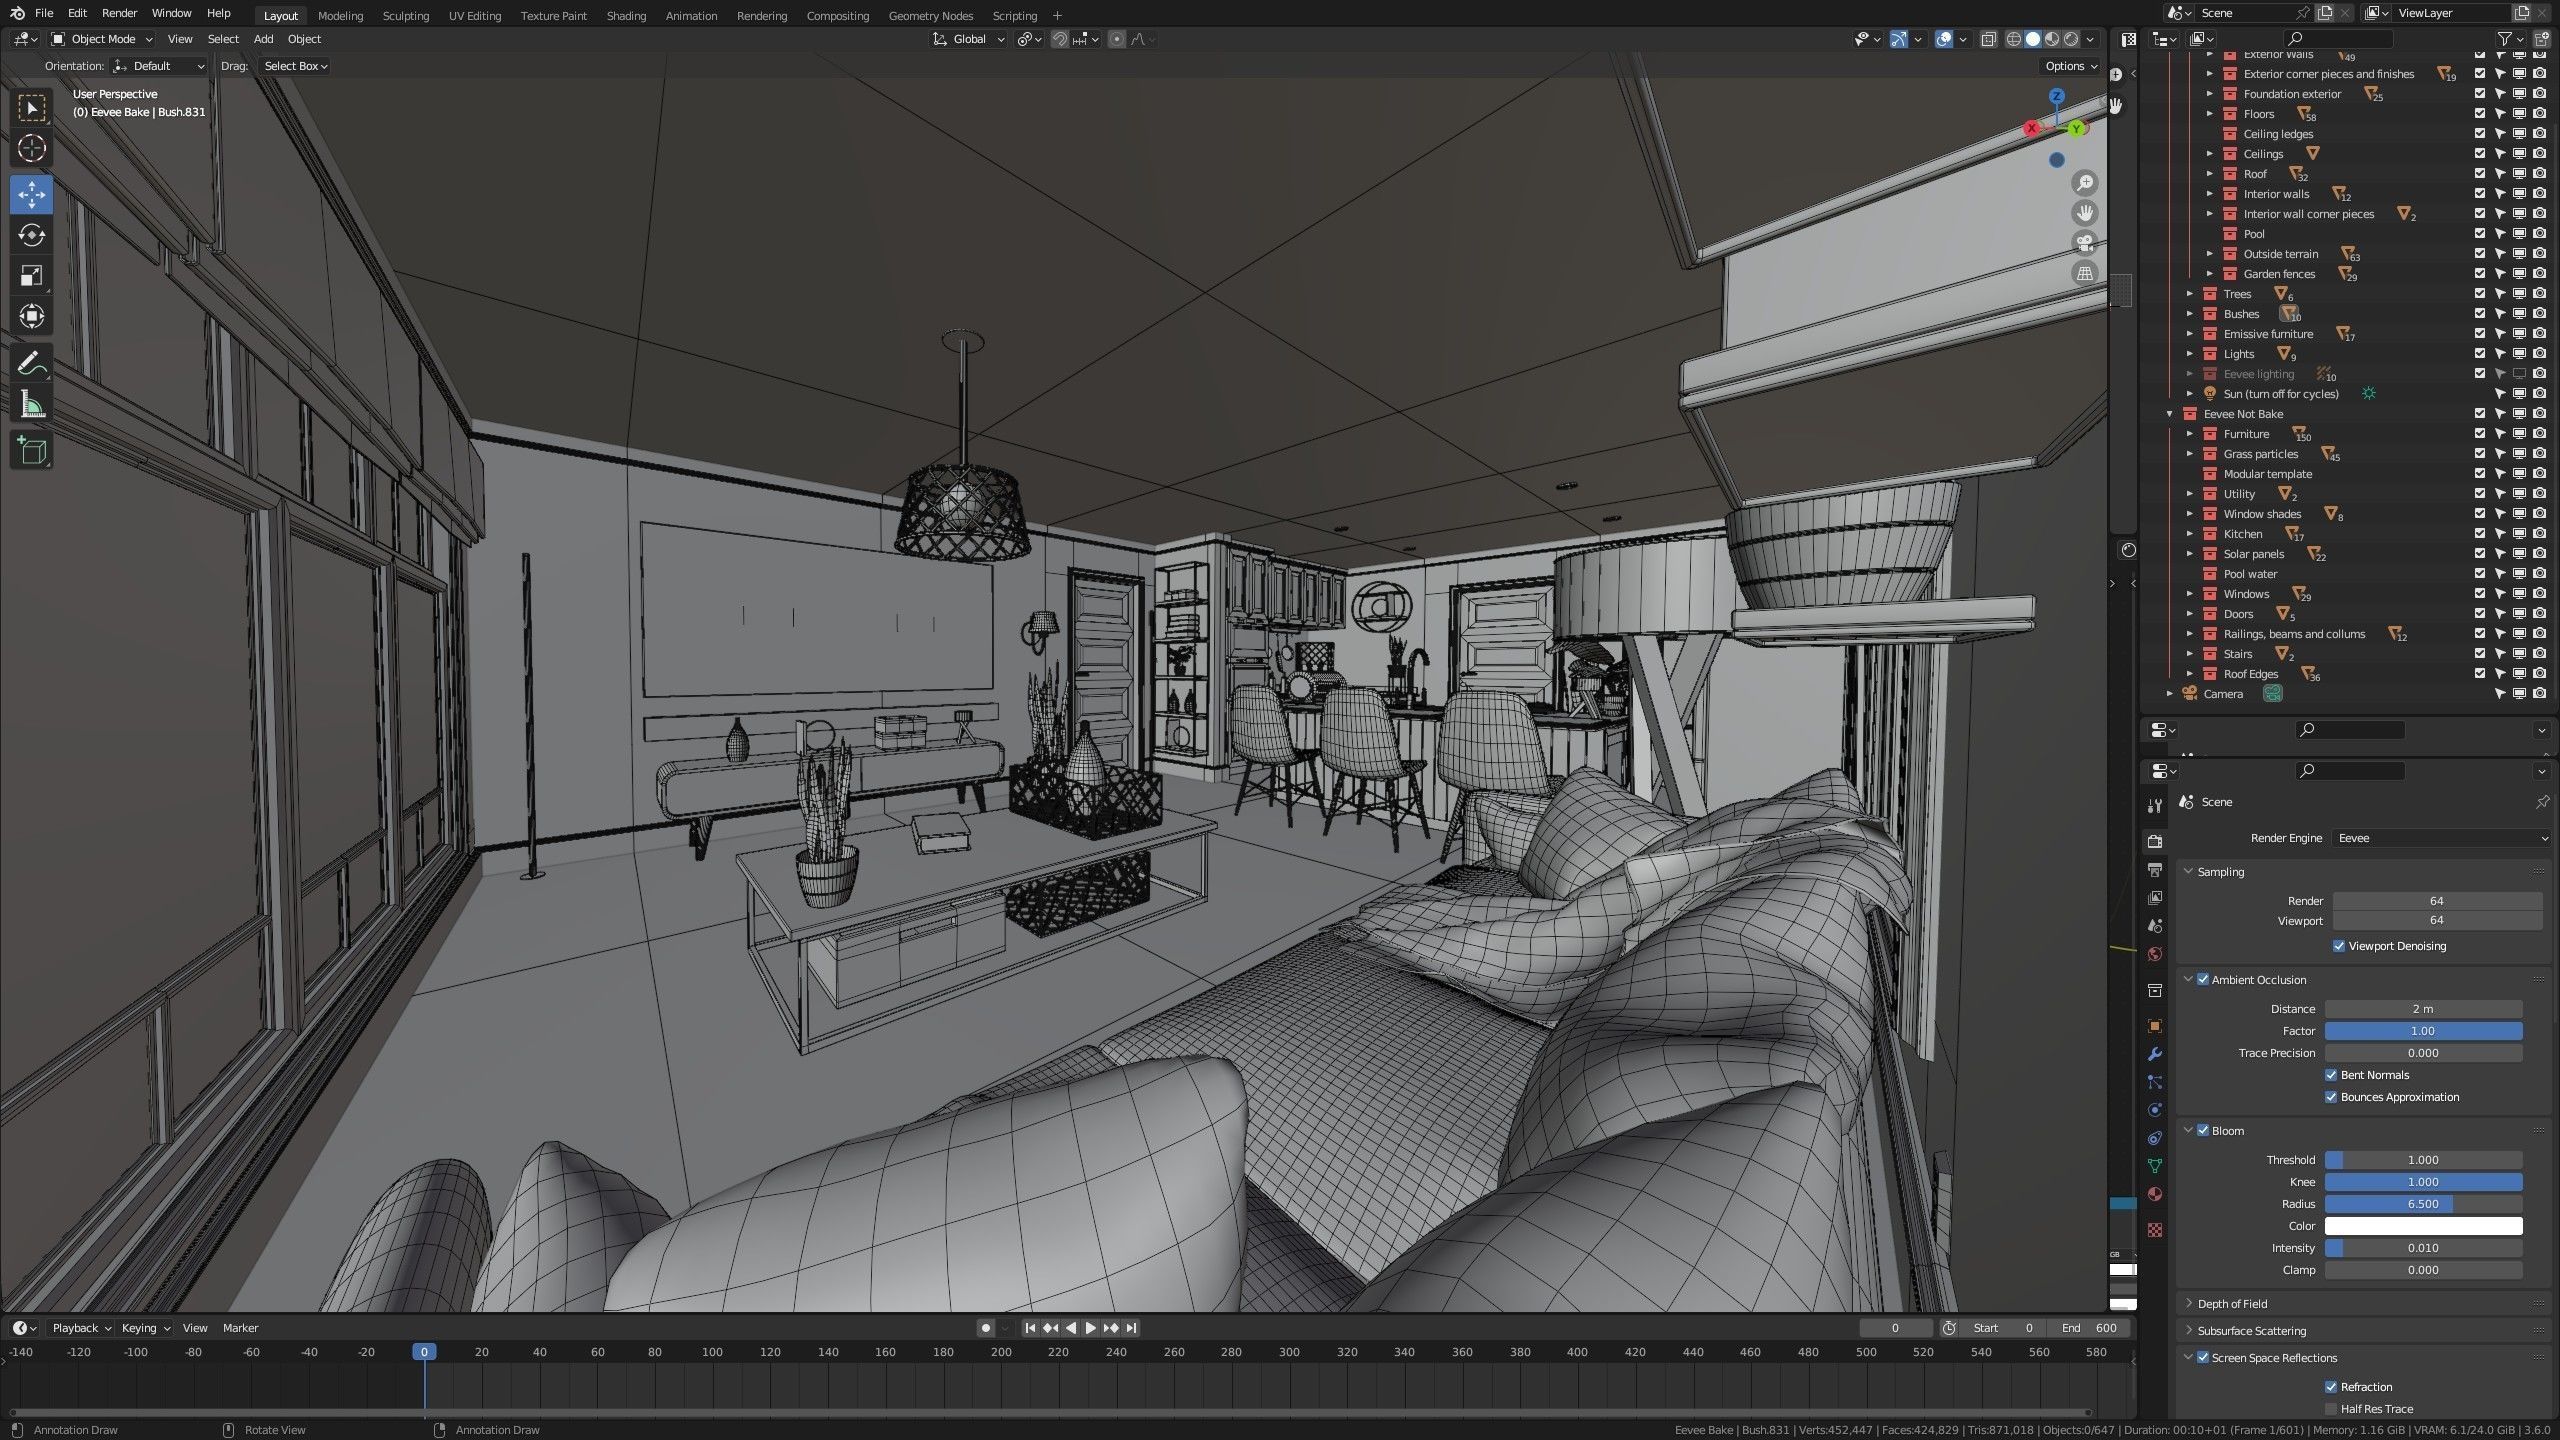Image resolution: width=2560 pixels, height=1440 pixels.
Task: Expand the Subsurface Scattering panel
Action: click(x=2251, y=1331)
